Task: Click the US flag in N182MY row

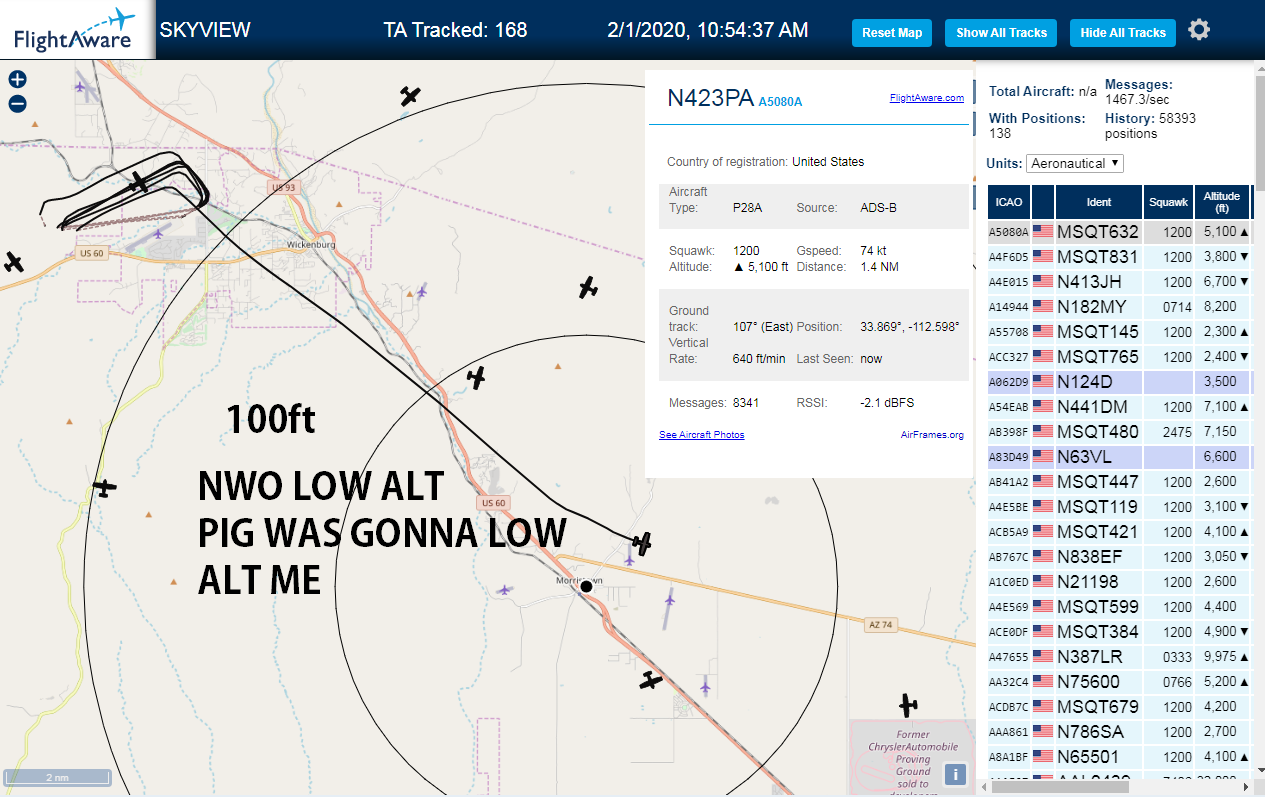Action: point(1043,307)
